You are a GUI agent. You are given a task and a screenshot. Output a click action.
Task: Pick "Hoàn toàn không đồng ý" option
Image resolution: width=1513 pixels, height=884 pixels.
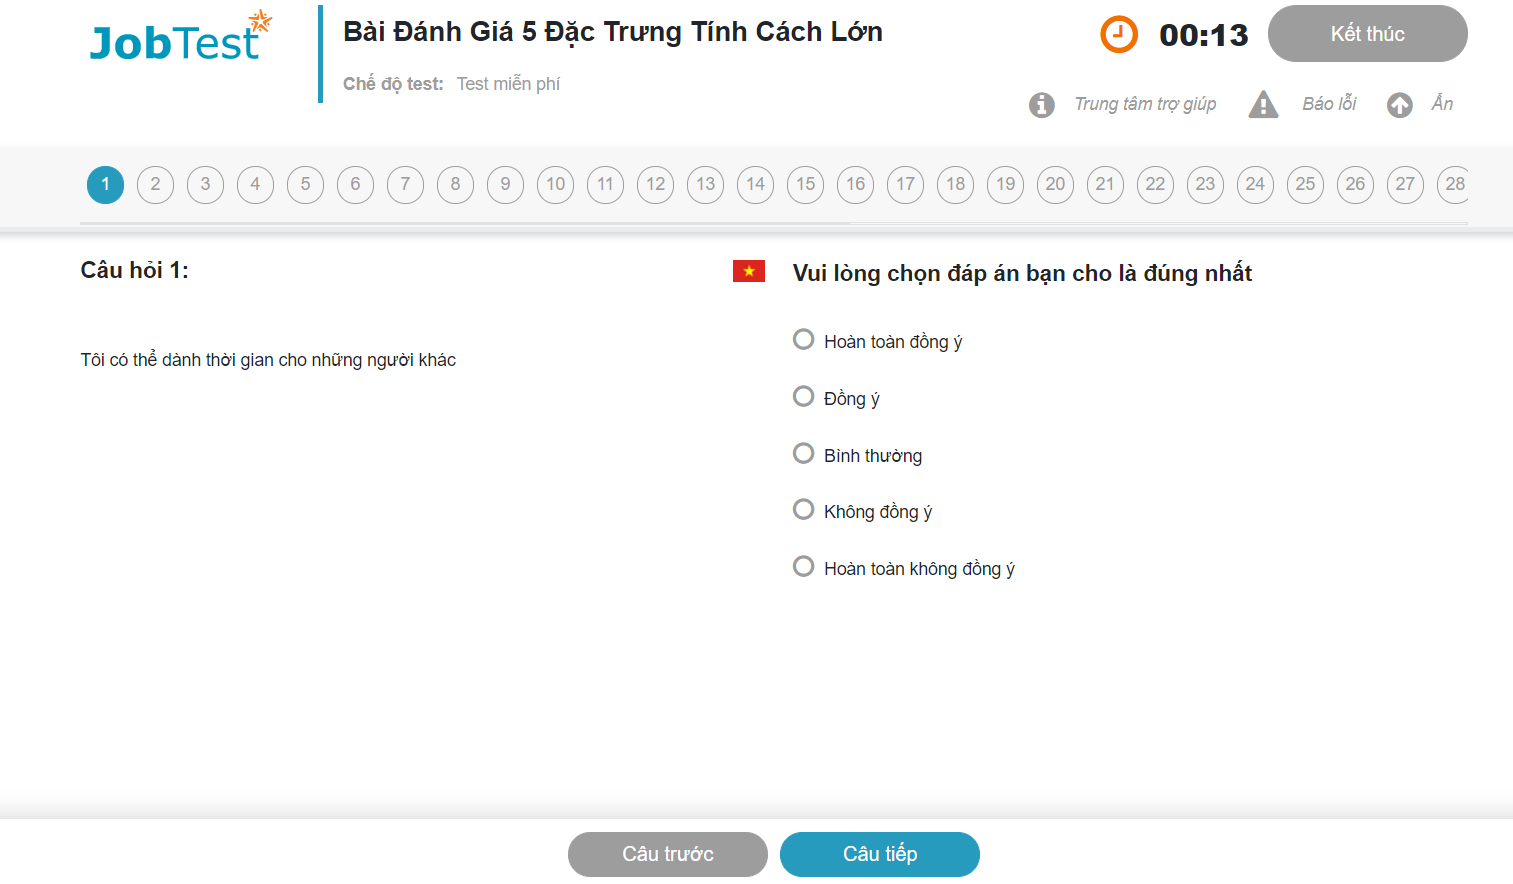click(803, 567)
